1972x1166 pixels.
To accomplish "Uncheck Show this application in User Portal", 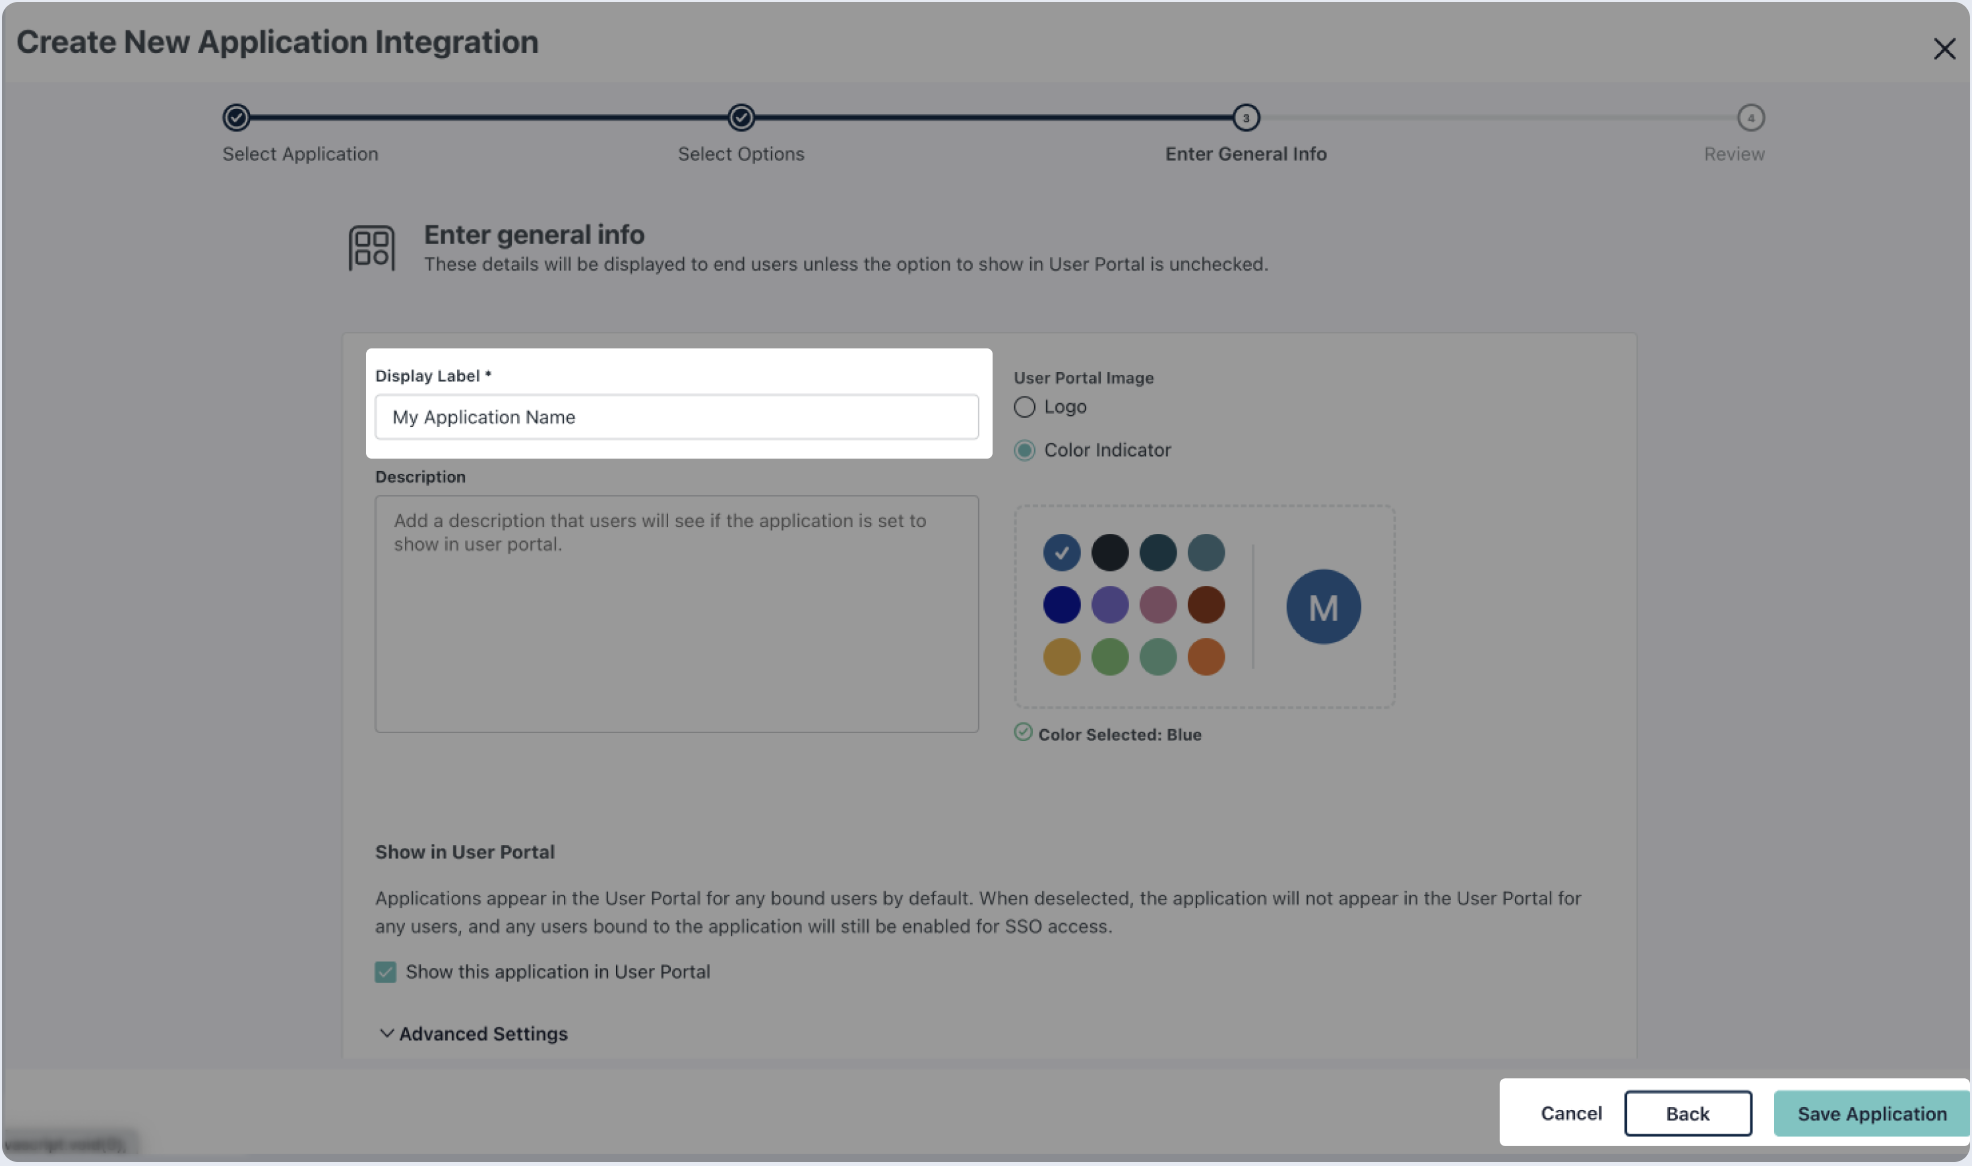I will tap(386, 972).
